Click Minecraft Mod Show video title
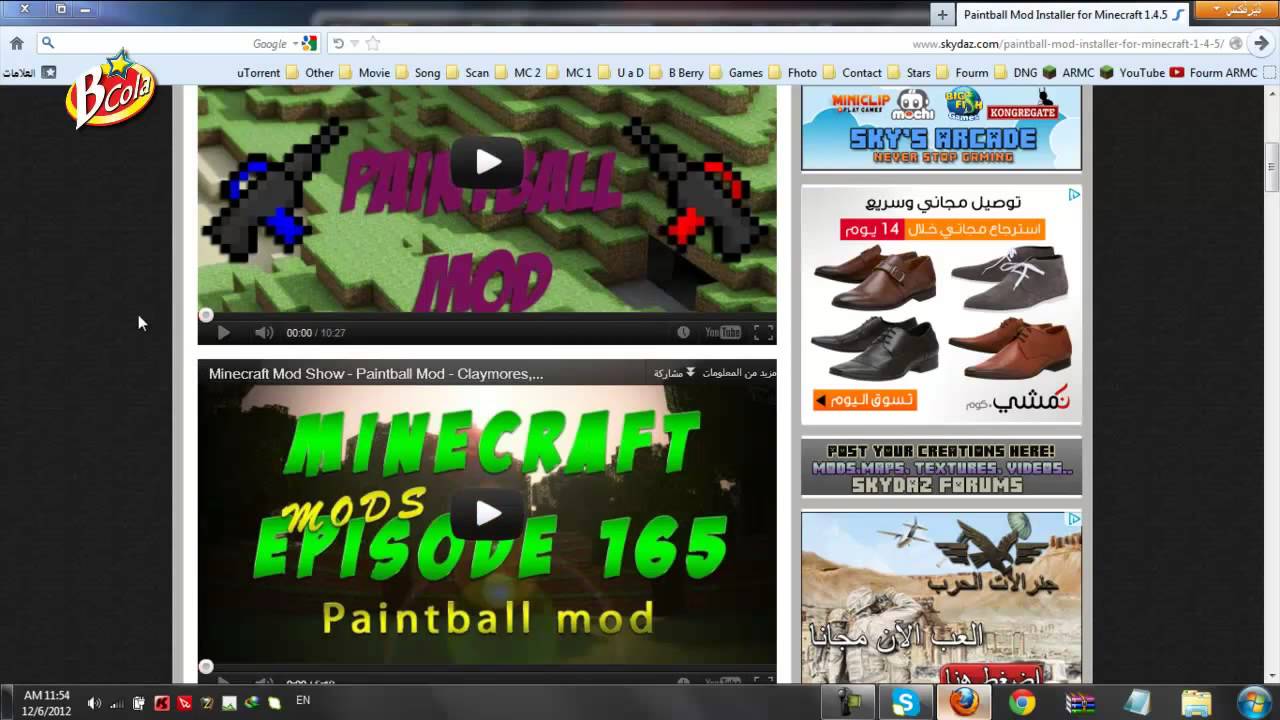This screenshot has width=1280, height=720. [x=376, y=373]
